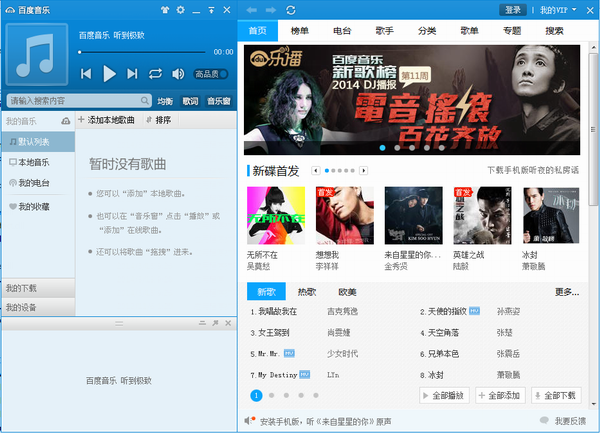
Task: Click the 新碟首发 previous arrow
Action: tap(316, 170)
